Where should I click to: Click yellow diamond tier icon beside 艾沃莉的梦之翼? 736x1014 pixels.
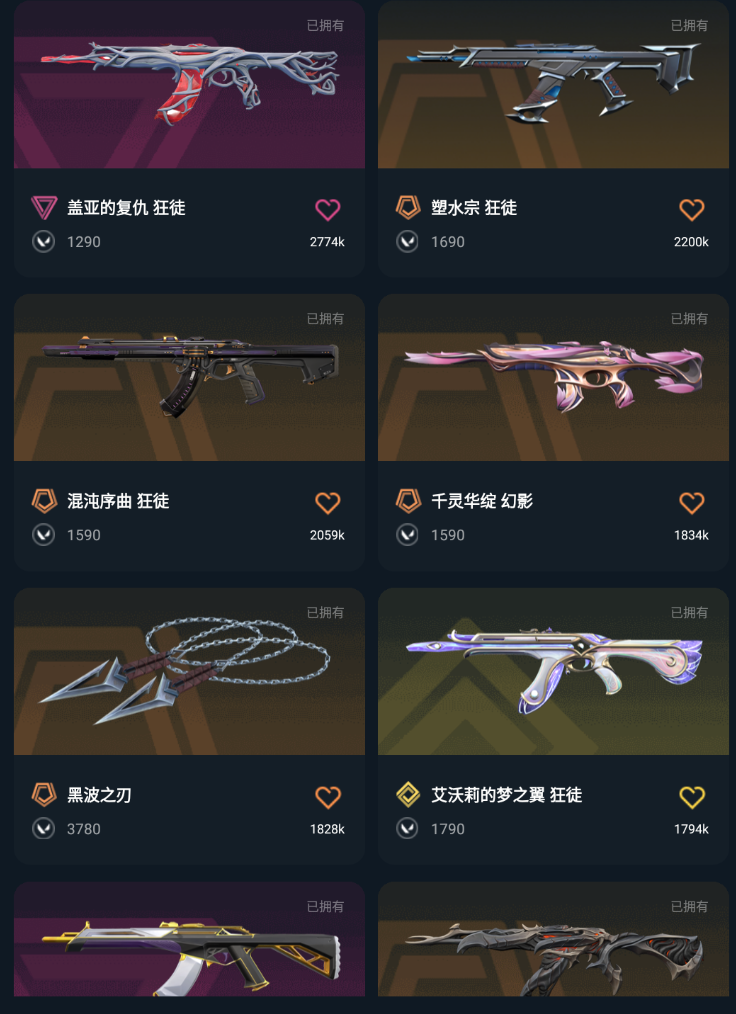click(x=408, y=795)
